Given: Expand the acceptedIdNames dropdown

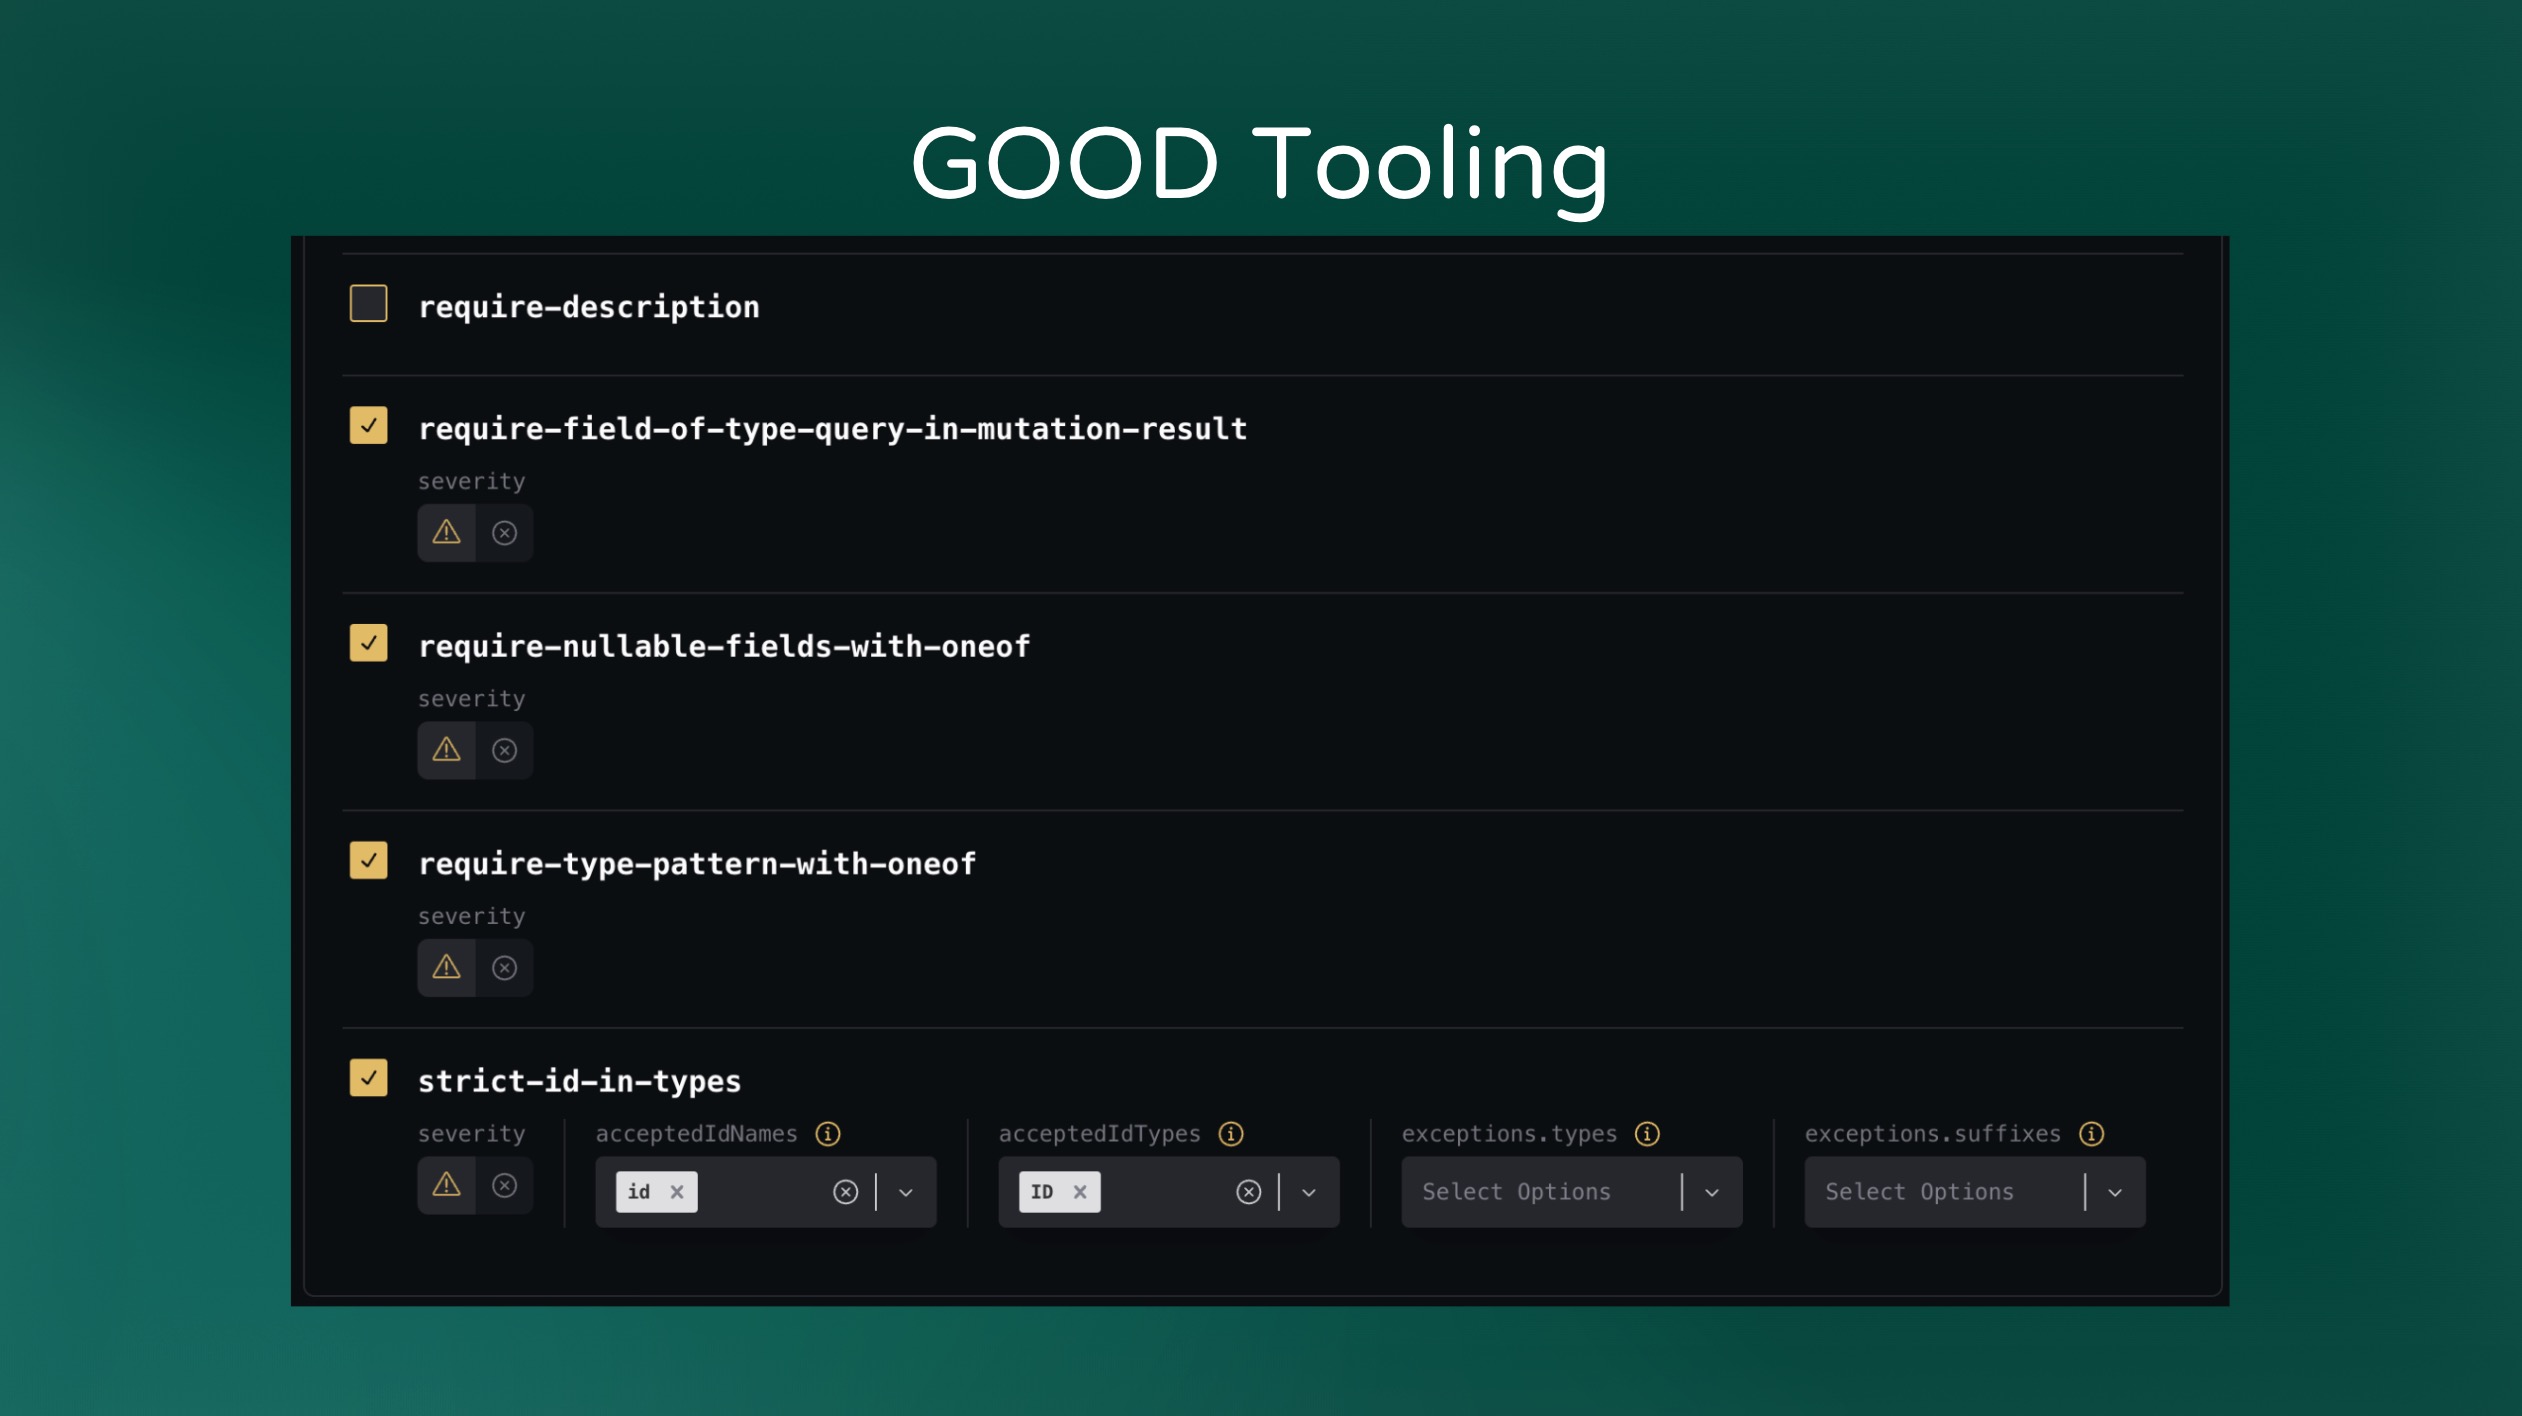Looking at the screenshot, I should pyautogui.click(x=906, y=1192).
